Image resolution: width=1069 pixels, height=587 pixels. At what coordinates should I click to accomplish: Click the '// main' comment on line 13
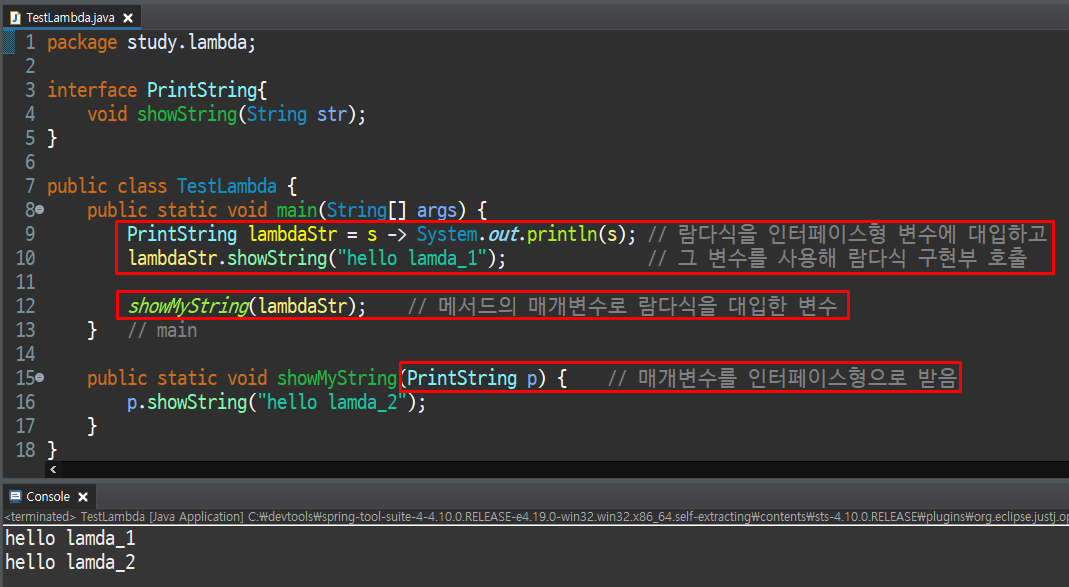[162, 330]
